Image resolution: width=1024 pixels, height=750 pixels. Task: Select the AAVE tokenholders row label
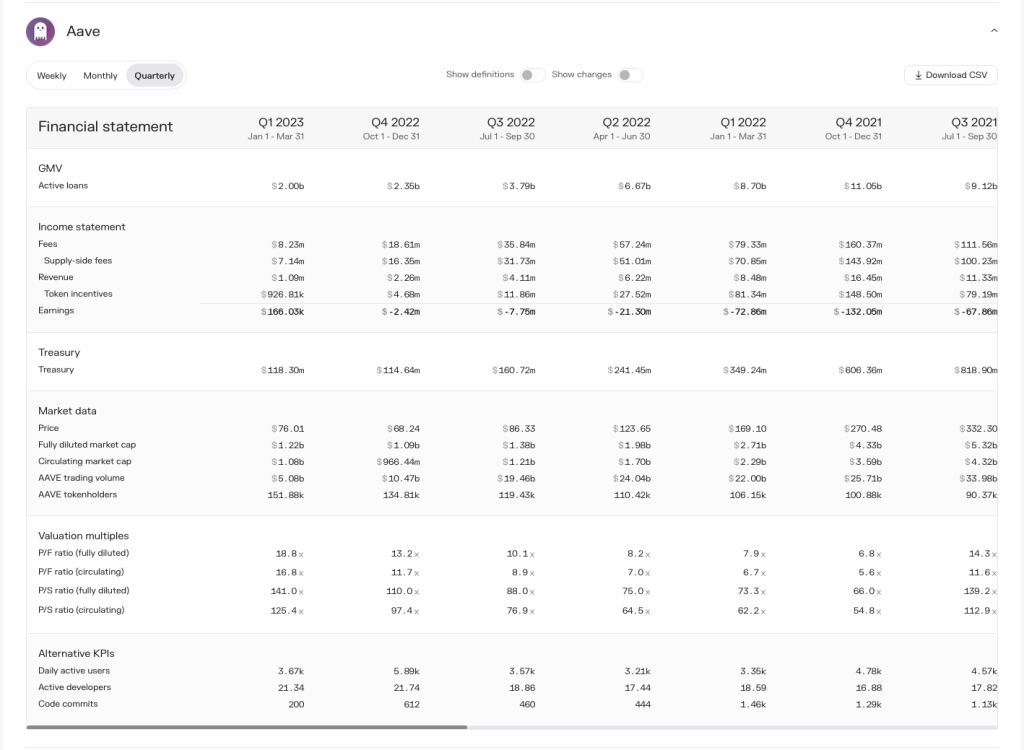point(77,495)
